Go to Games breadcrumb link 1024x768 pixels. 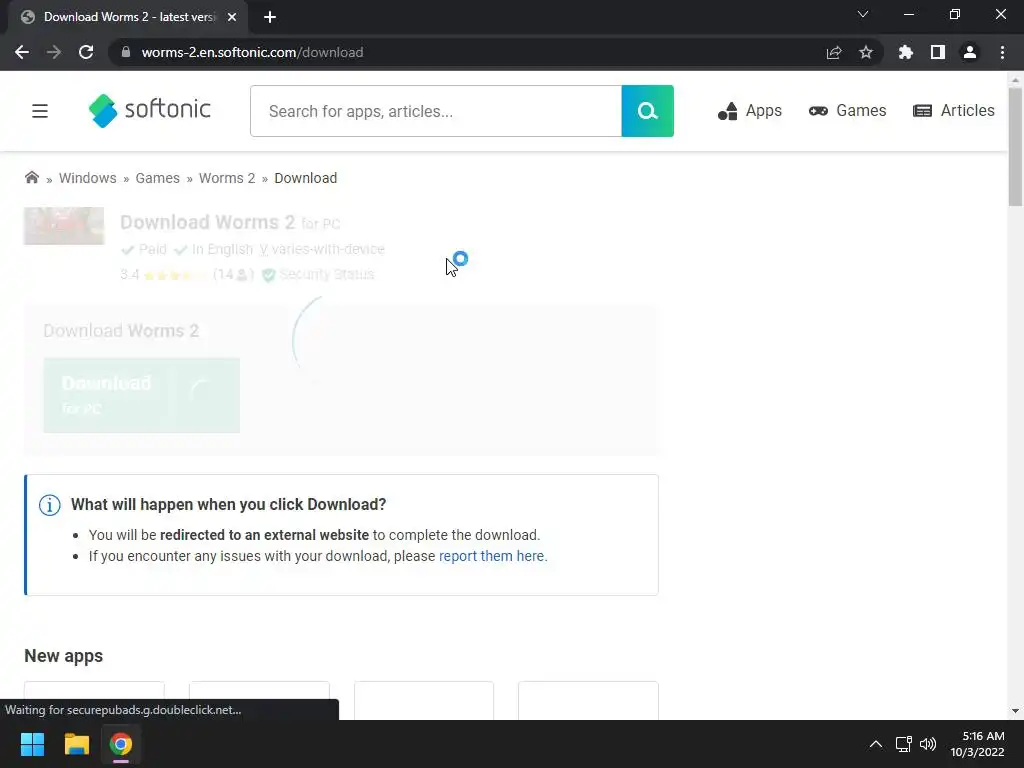tap(157, 178)
